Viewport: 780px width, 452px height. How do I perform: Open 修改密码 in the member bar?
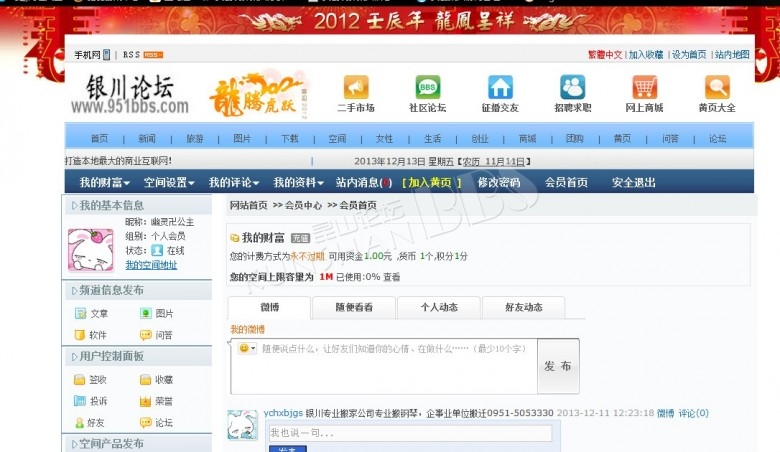click(x=498, y=182)
